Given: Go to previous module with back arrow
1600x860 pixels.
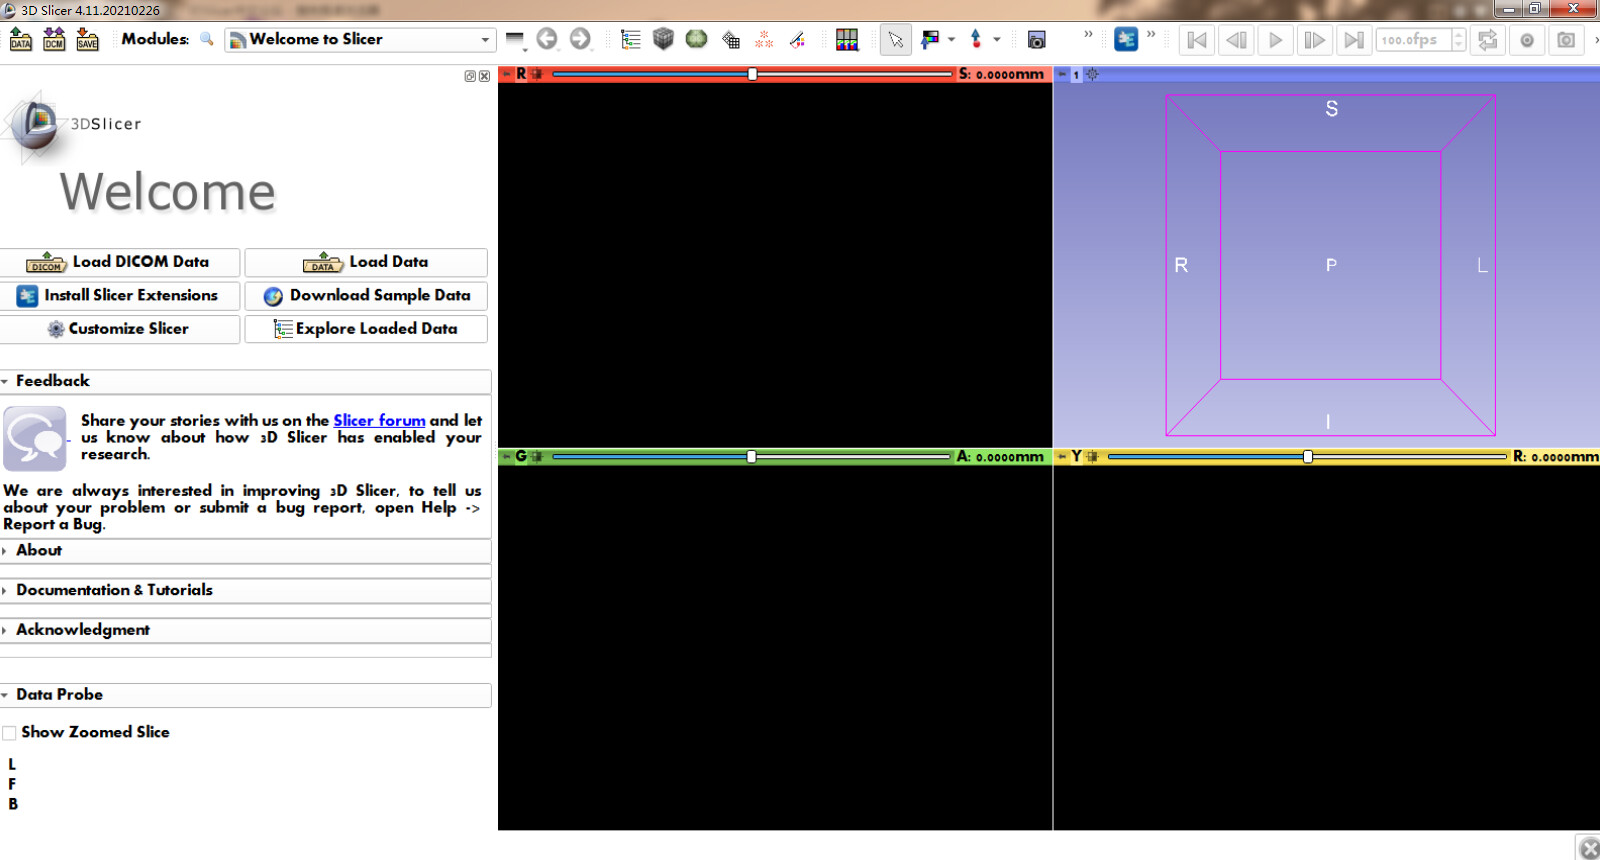Looking at the screenshot, I should tap(547, 39).
